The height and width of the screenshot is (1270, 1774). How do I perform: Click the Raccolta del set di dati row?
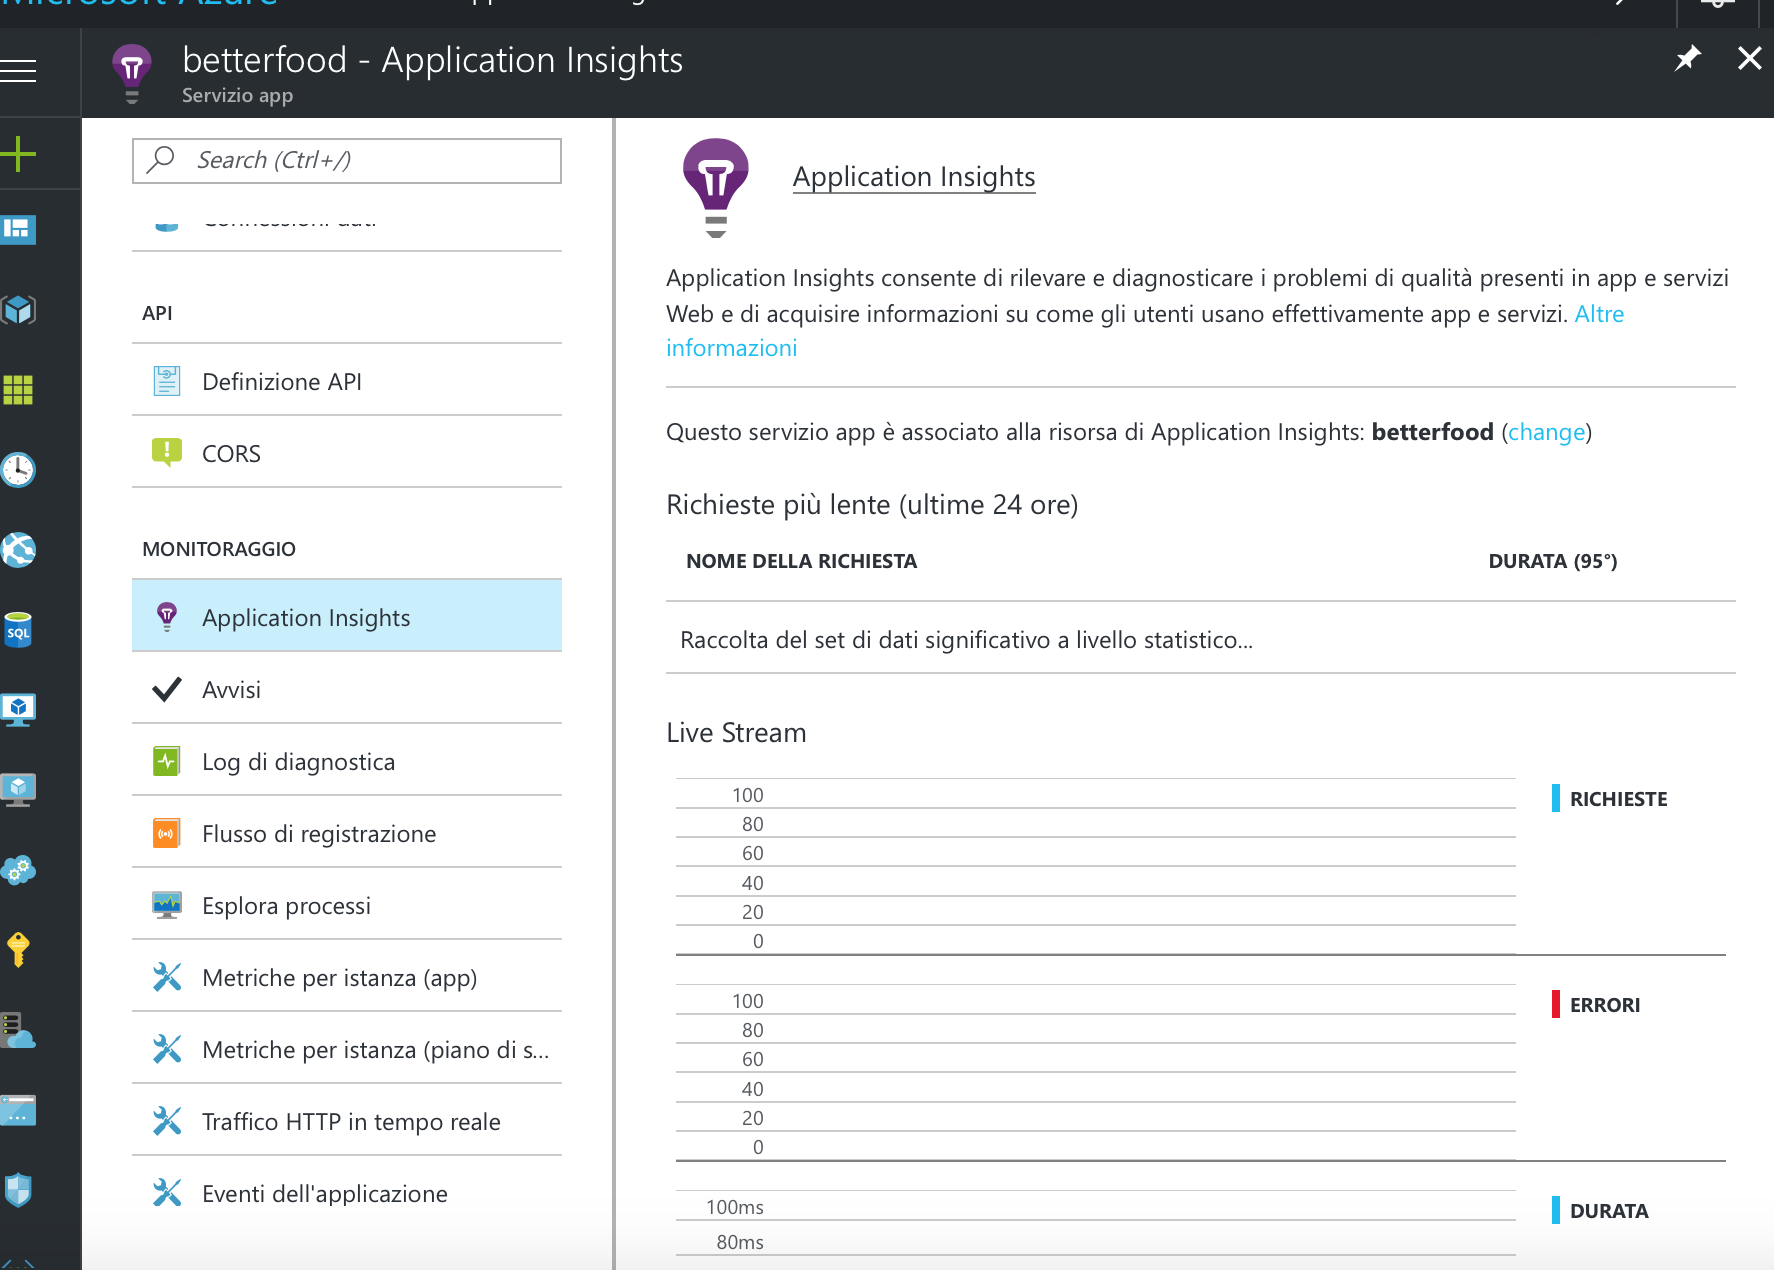1200,640
